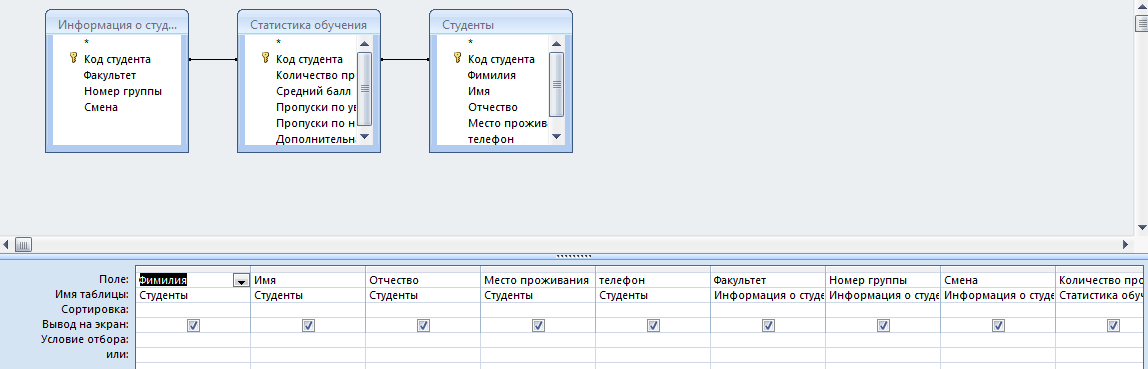
Task: Select Имя field in Студенты table
Action: (x=479, y=91)
